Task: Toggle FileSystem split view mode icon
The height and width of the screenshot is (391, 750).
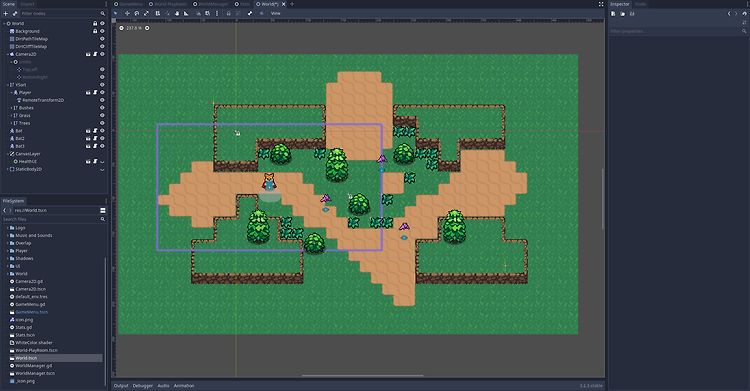Action: 103,210
